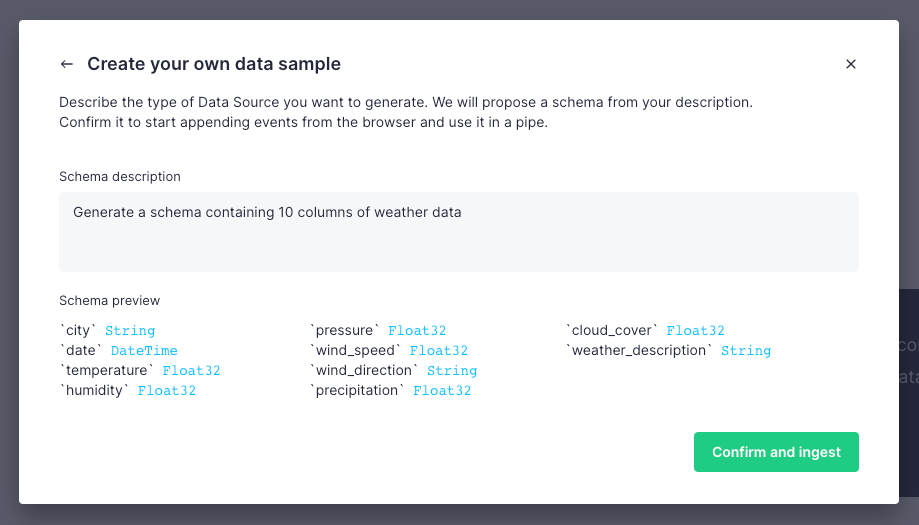Select the `precipitation` column entry
The image size is (919, 525).
coord(358,391)
